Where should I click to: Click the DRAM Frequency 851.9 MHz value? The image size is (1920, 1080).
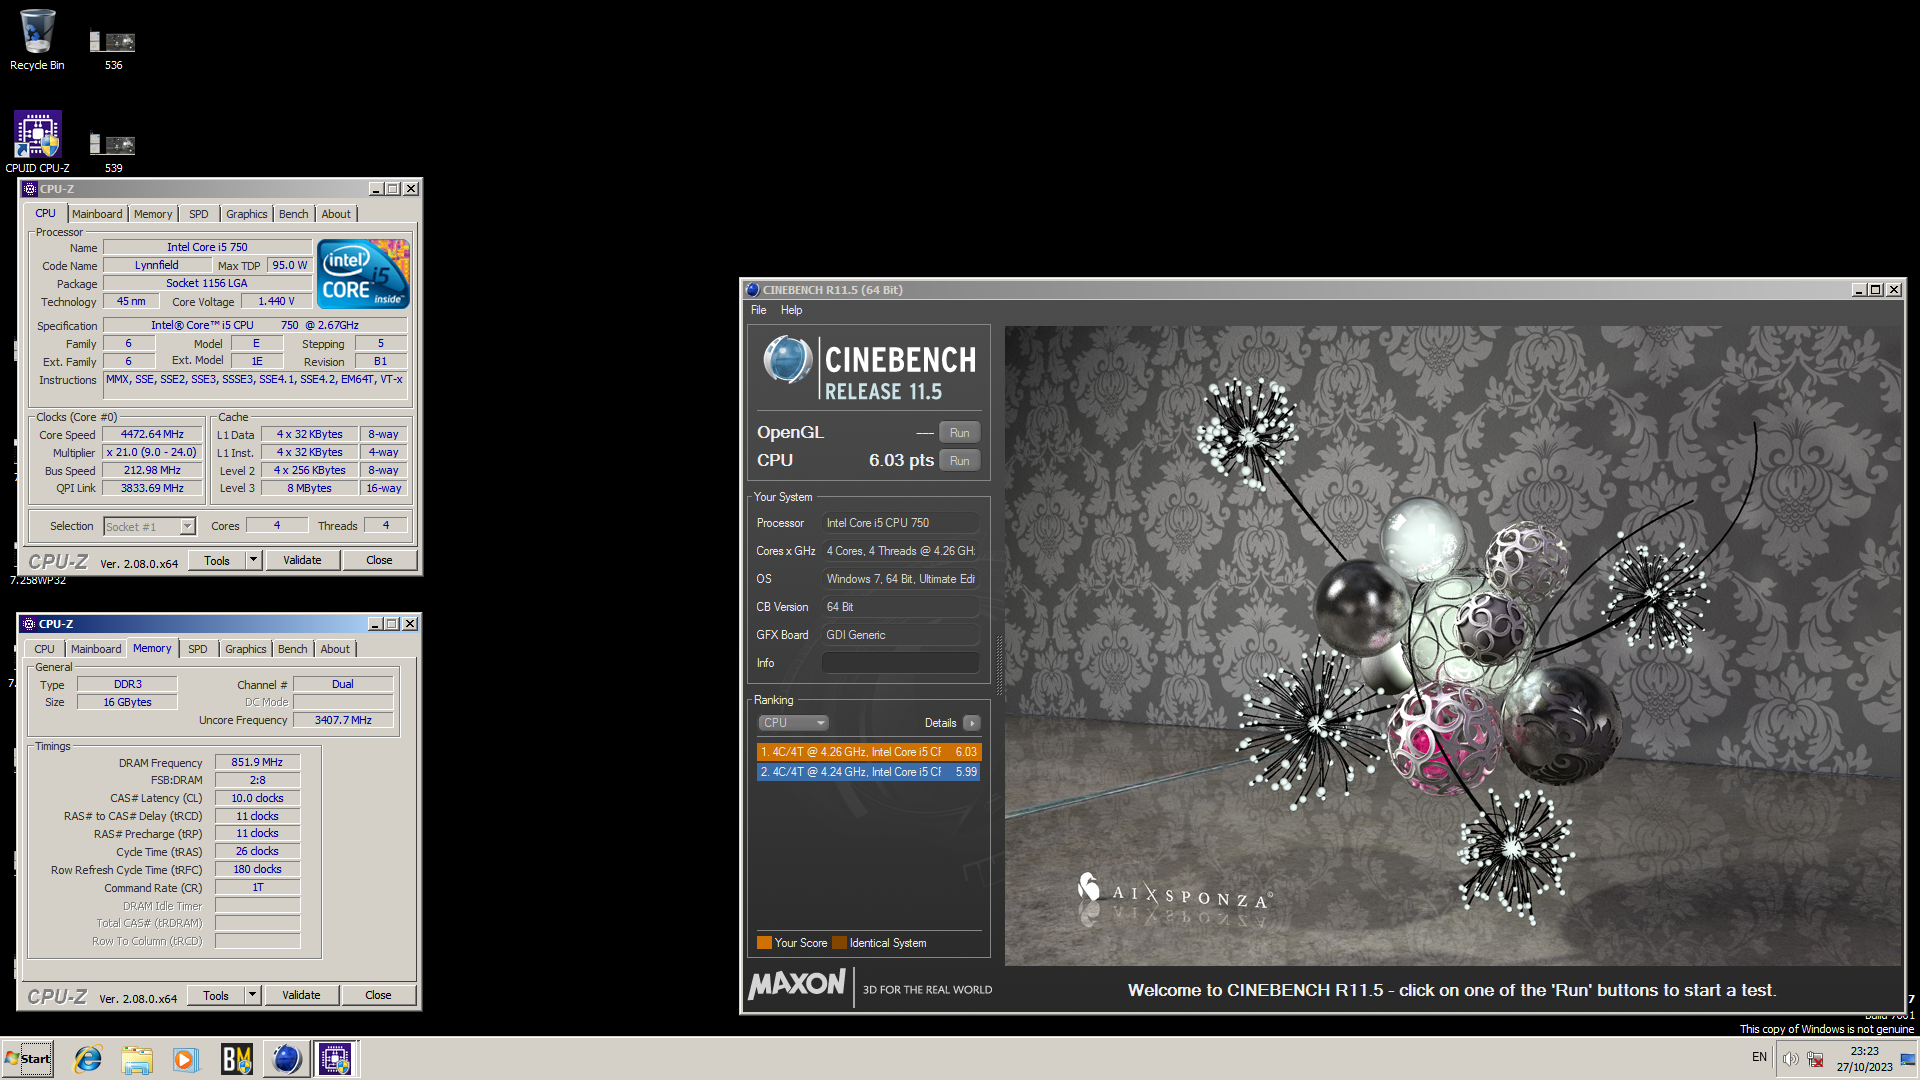click(x=257, y=762)
